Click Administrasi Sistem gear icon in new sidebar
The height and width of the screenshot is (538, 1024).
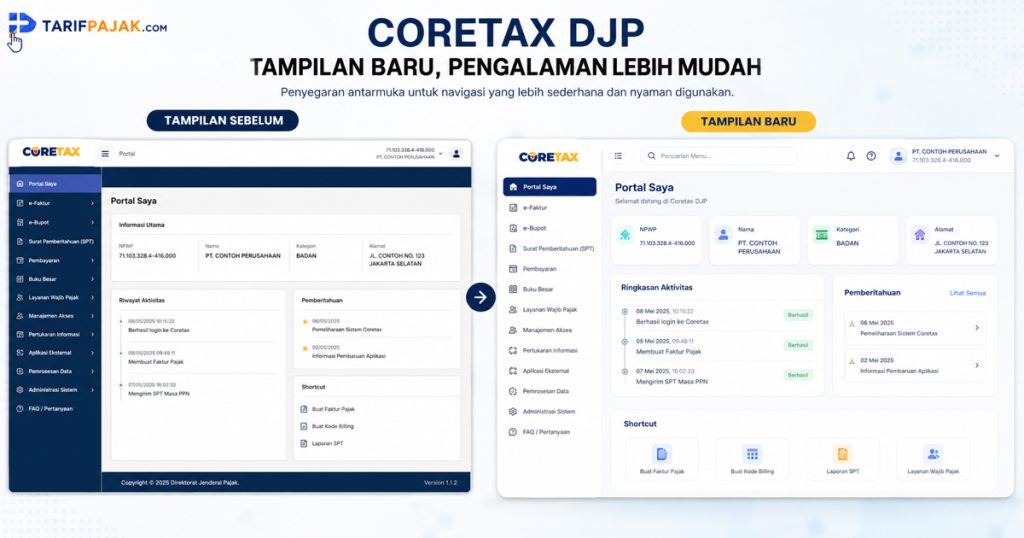(513, 412)
